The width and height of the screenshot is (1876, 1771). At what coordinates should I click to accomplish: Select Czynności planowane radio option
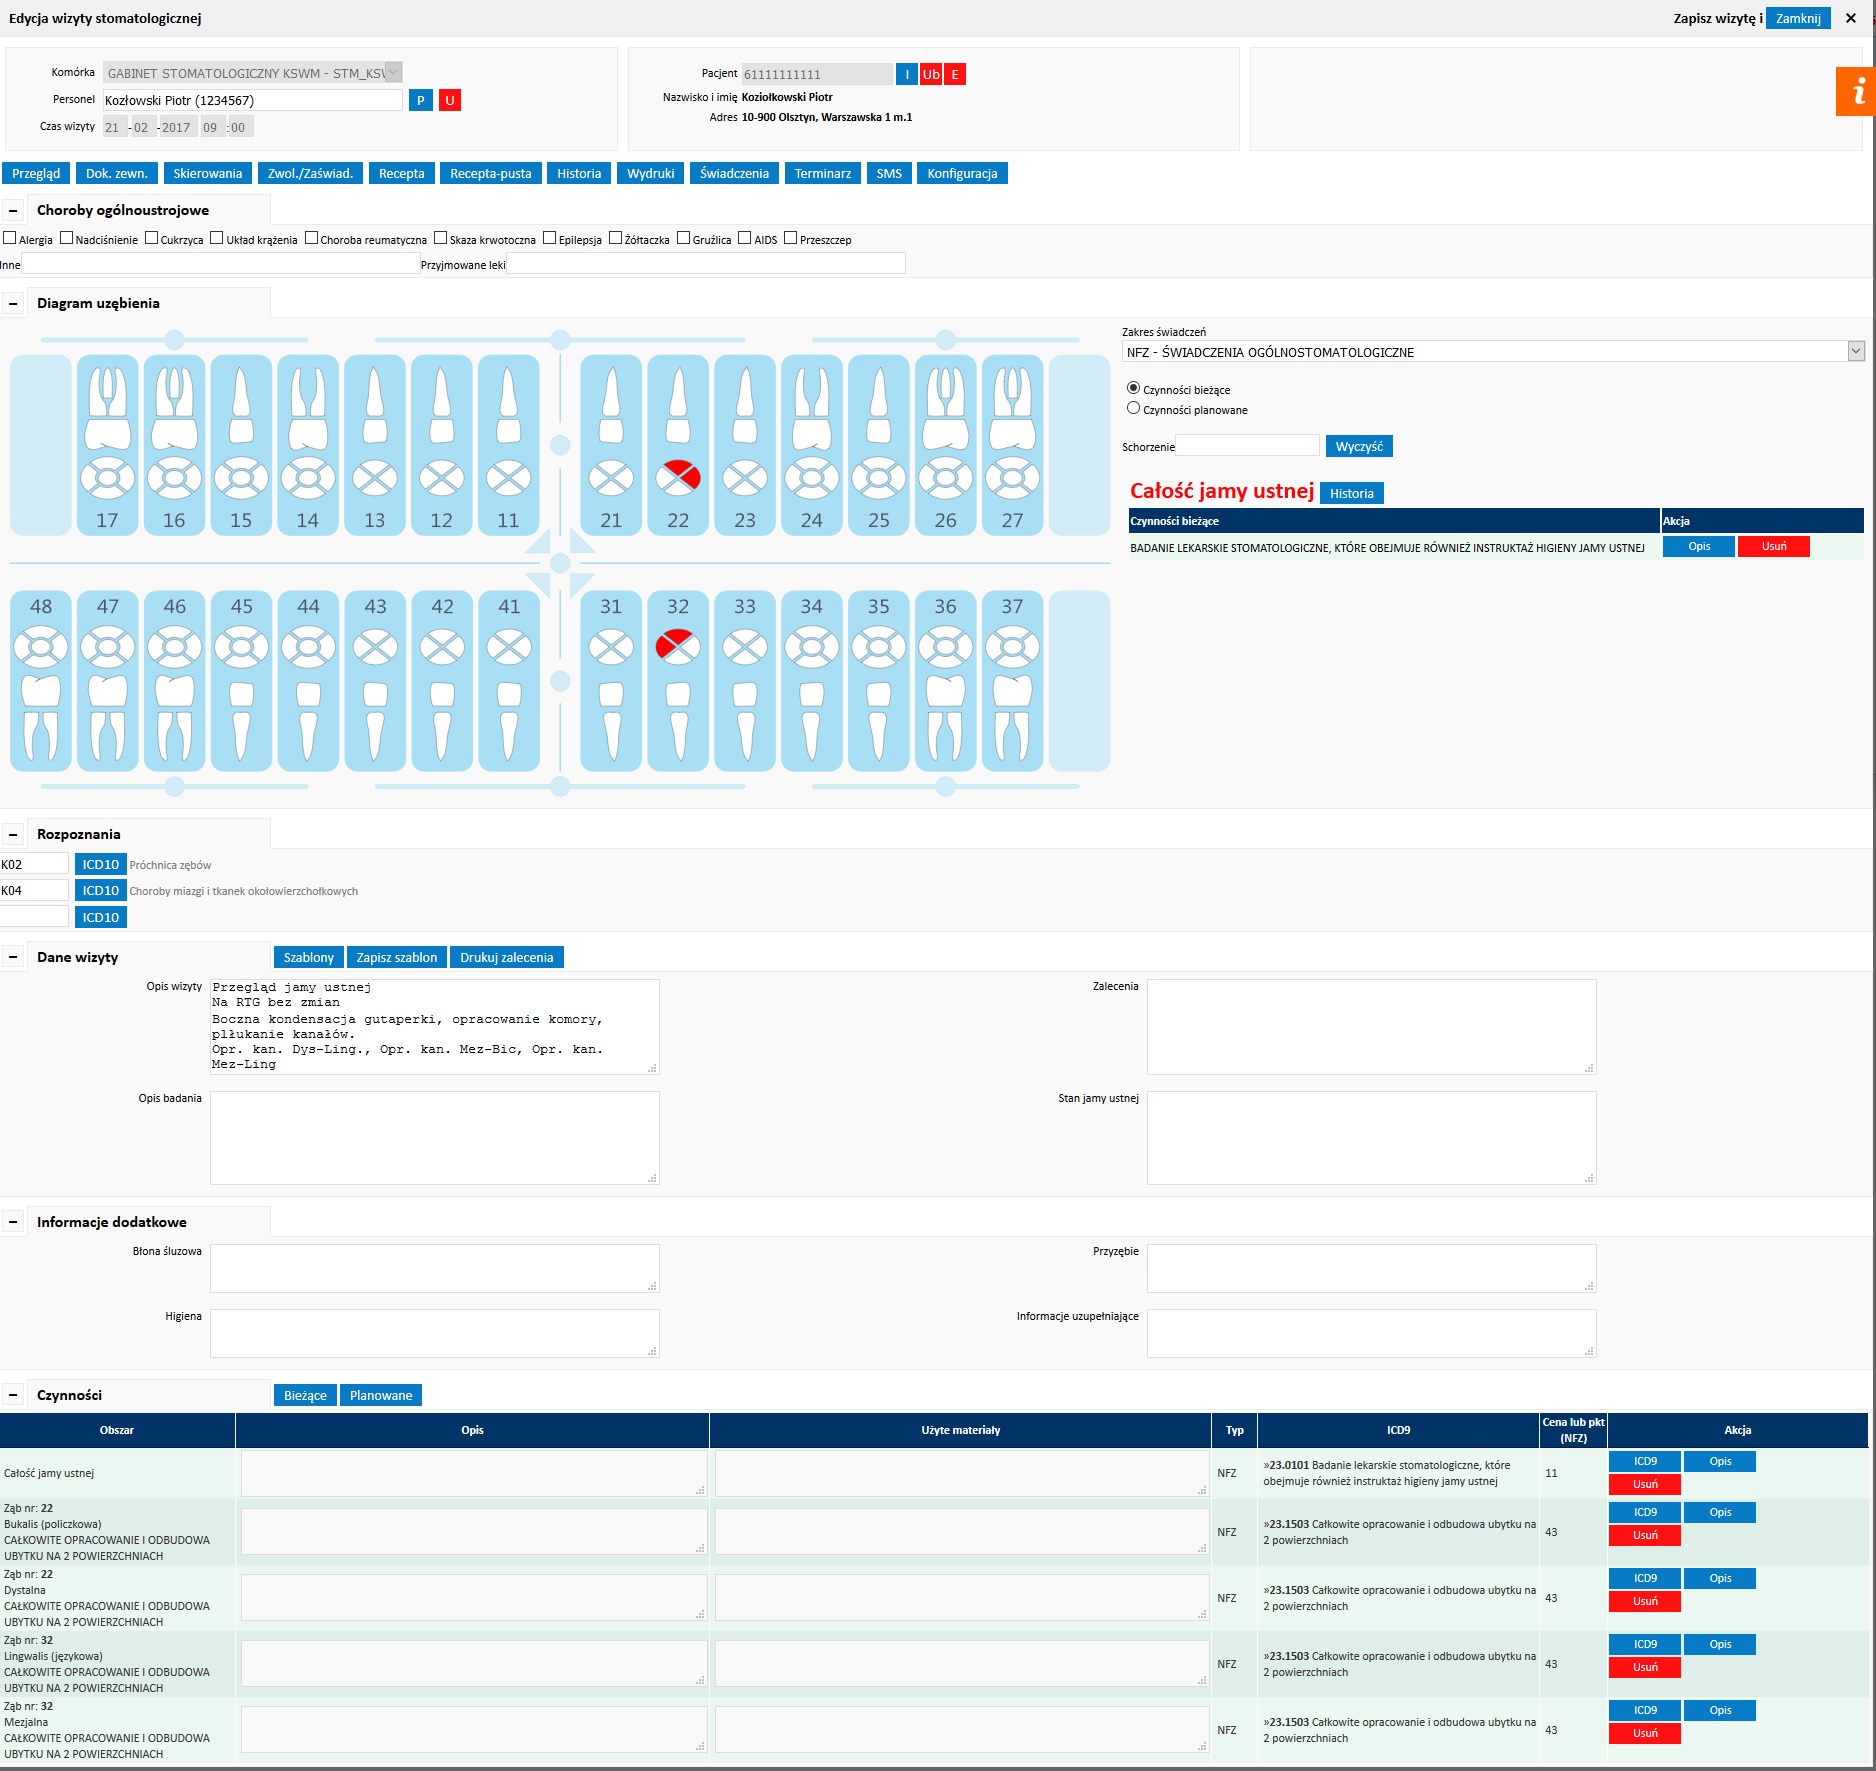coord(1133,408)
